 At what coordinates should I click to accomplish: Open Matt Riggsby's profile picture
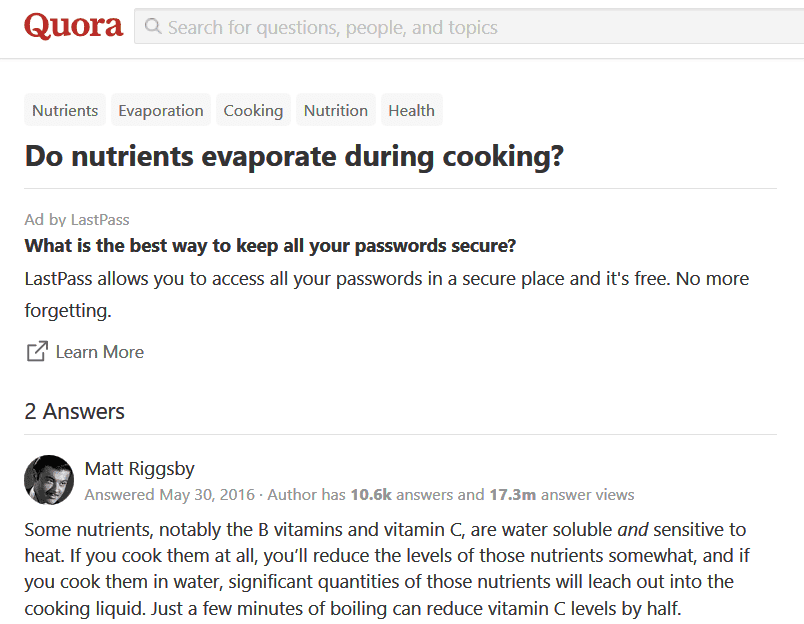click(49, 480)
